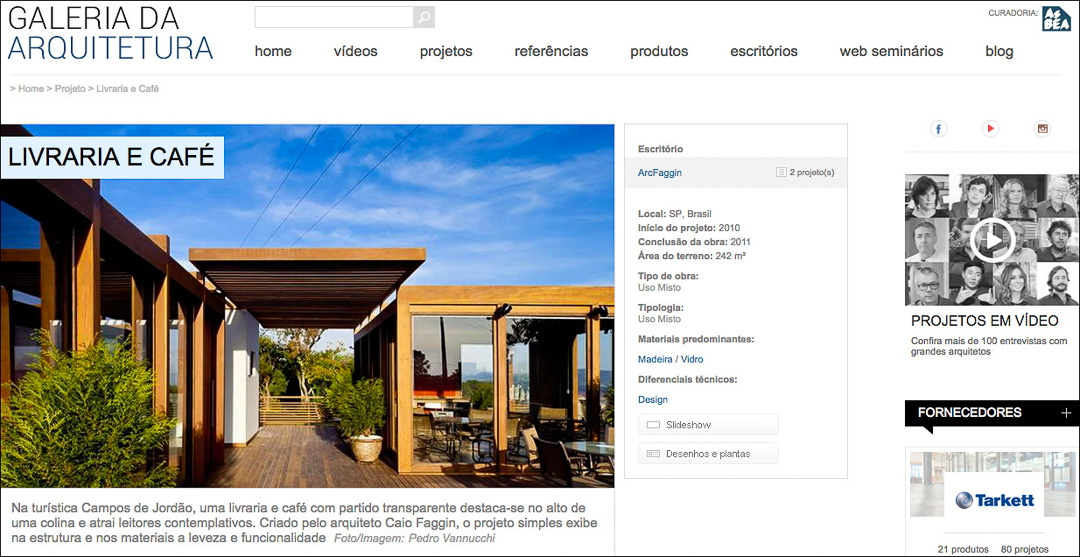The height and width of the screenshot is (557, 1080).
Task: Open Desenhos e plantas button
Action: point(708,454)
